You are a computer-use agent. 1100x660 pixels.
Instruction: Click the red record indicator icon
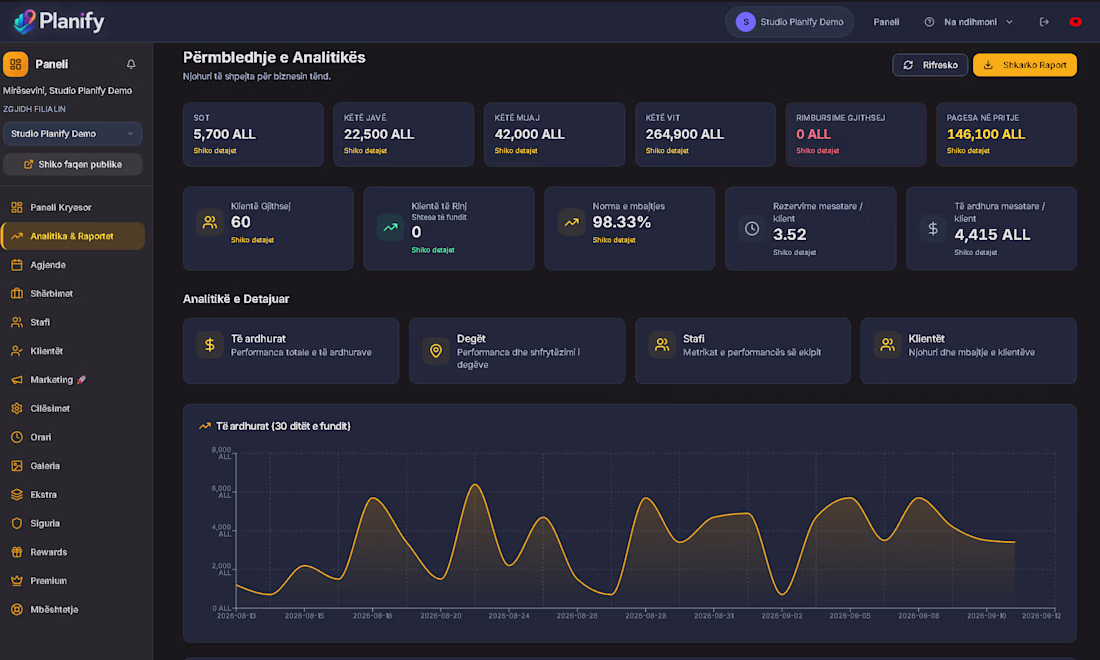click(1075, 22)
